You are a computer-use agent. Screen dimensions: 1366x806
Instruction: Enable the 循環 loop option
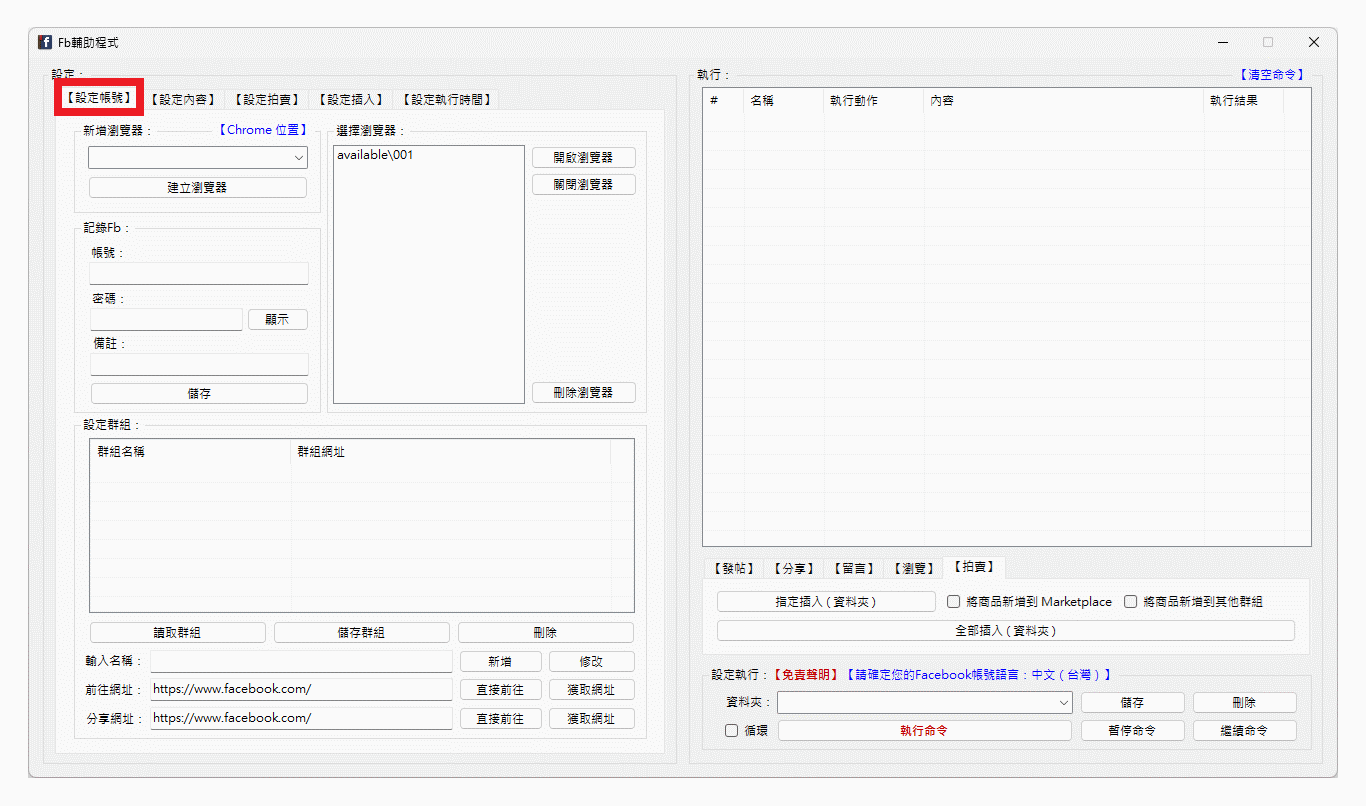(730, 730)
